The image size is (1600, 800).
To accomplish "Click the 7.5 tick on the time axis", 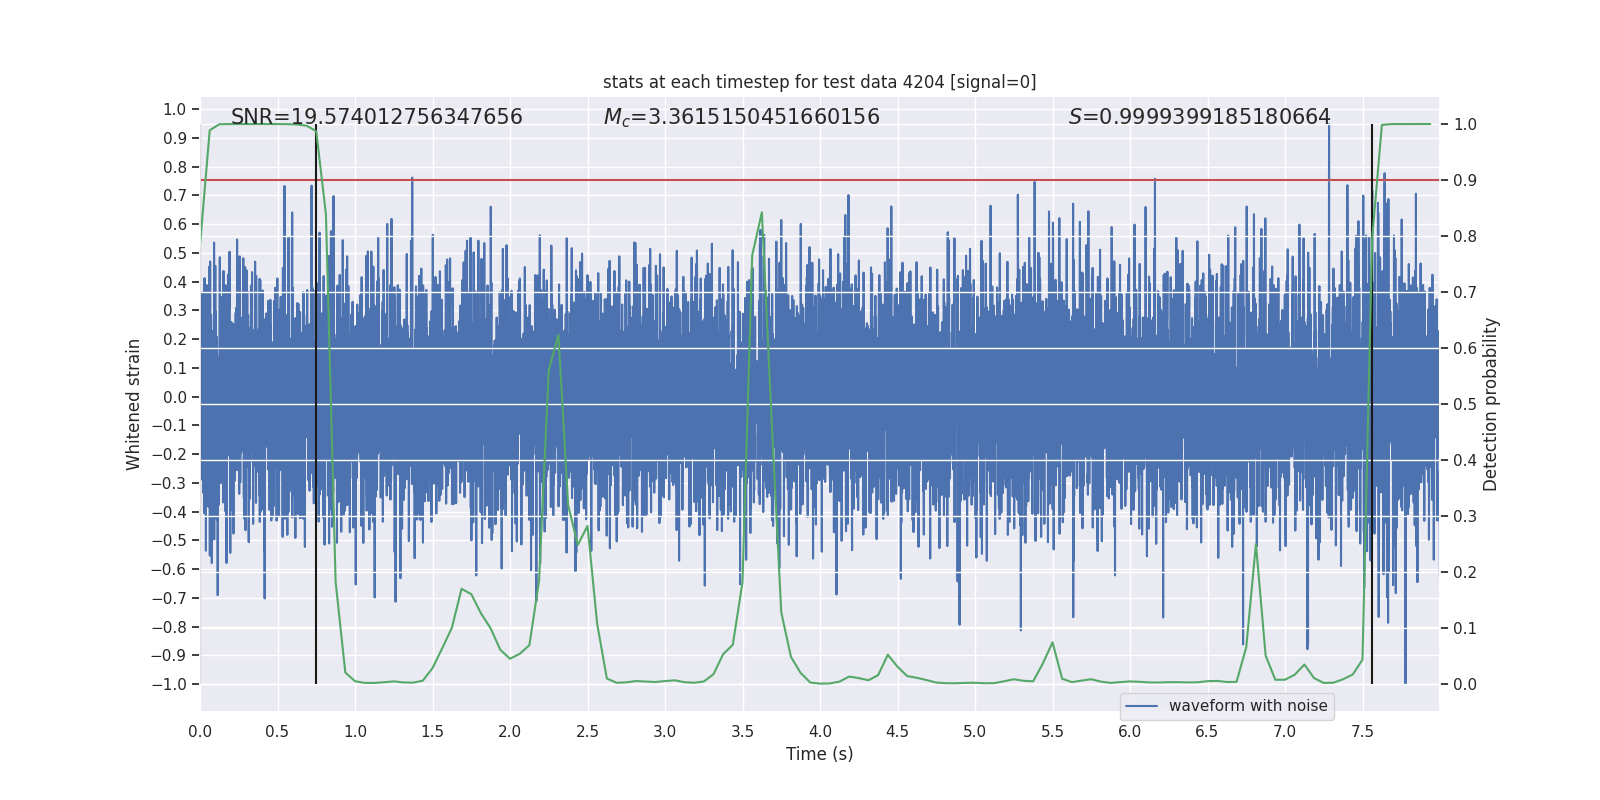I will pyautogui.click(x=1362, y=731).
